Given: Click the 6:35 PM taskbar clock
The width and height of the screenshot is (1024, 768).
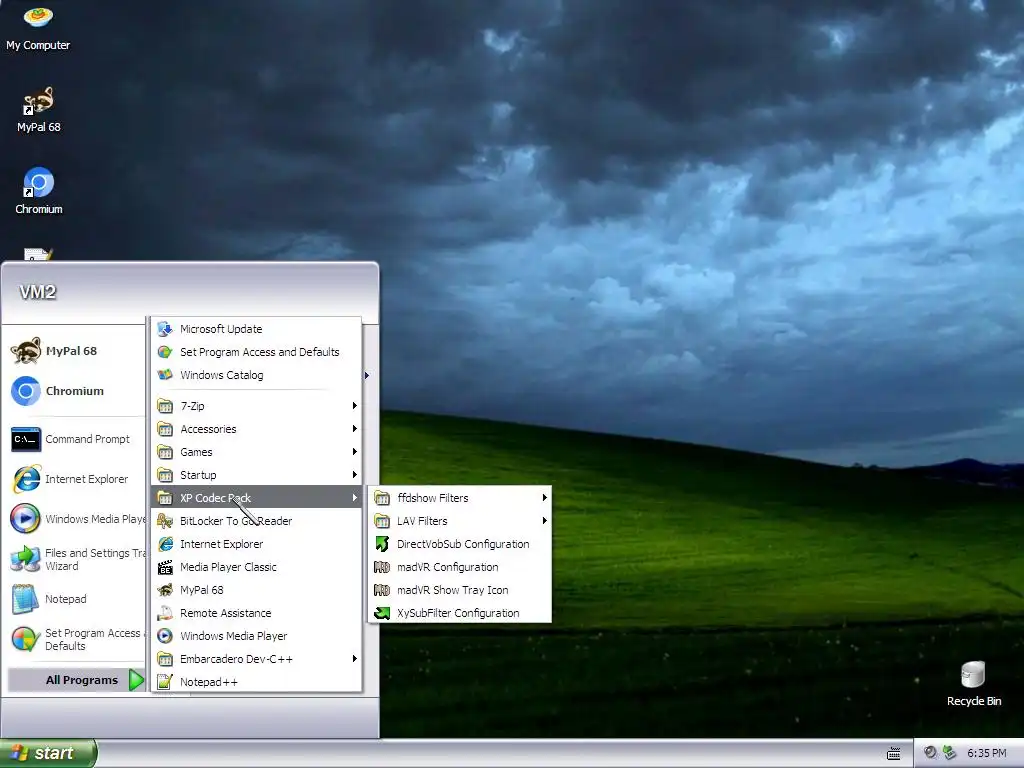Looking at the screenshot, I should coord(987,753).
